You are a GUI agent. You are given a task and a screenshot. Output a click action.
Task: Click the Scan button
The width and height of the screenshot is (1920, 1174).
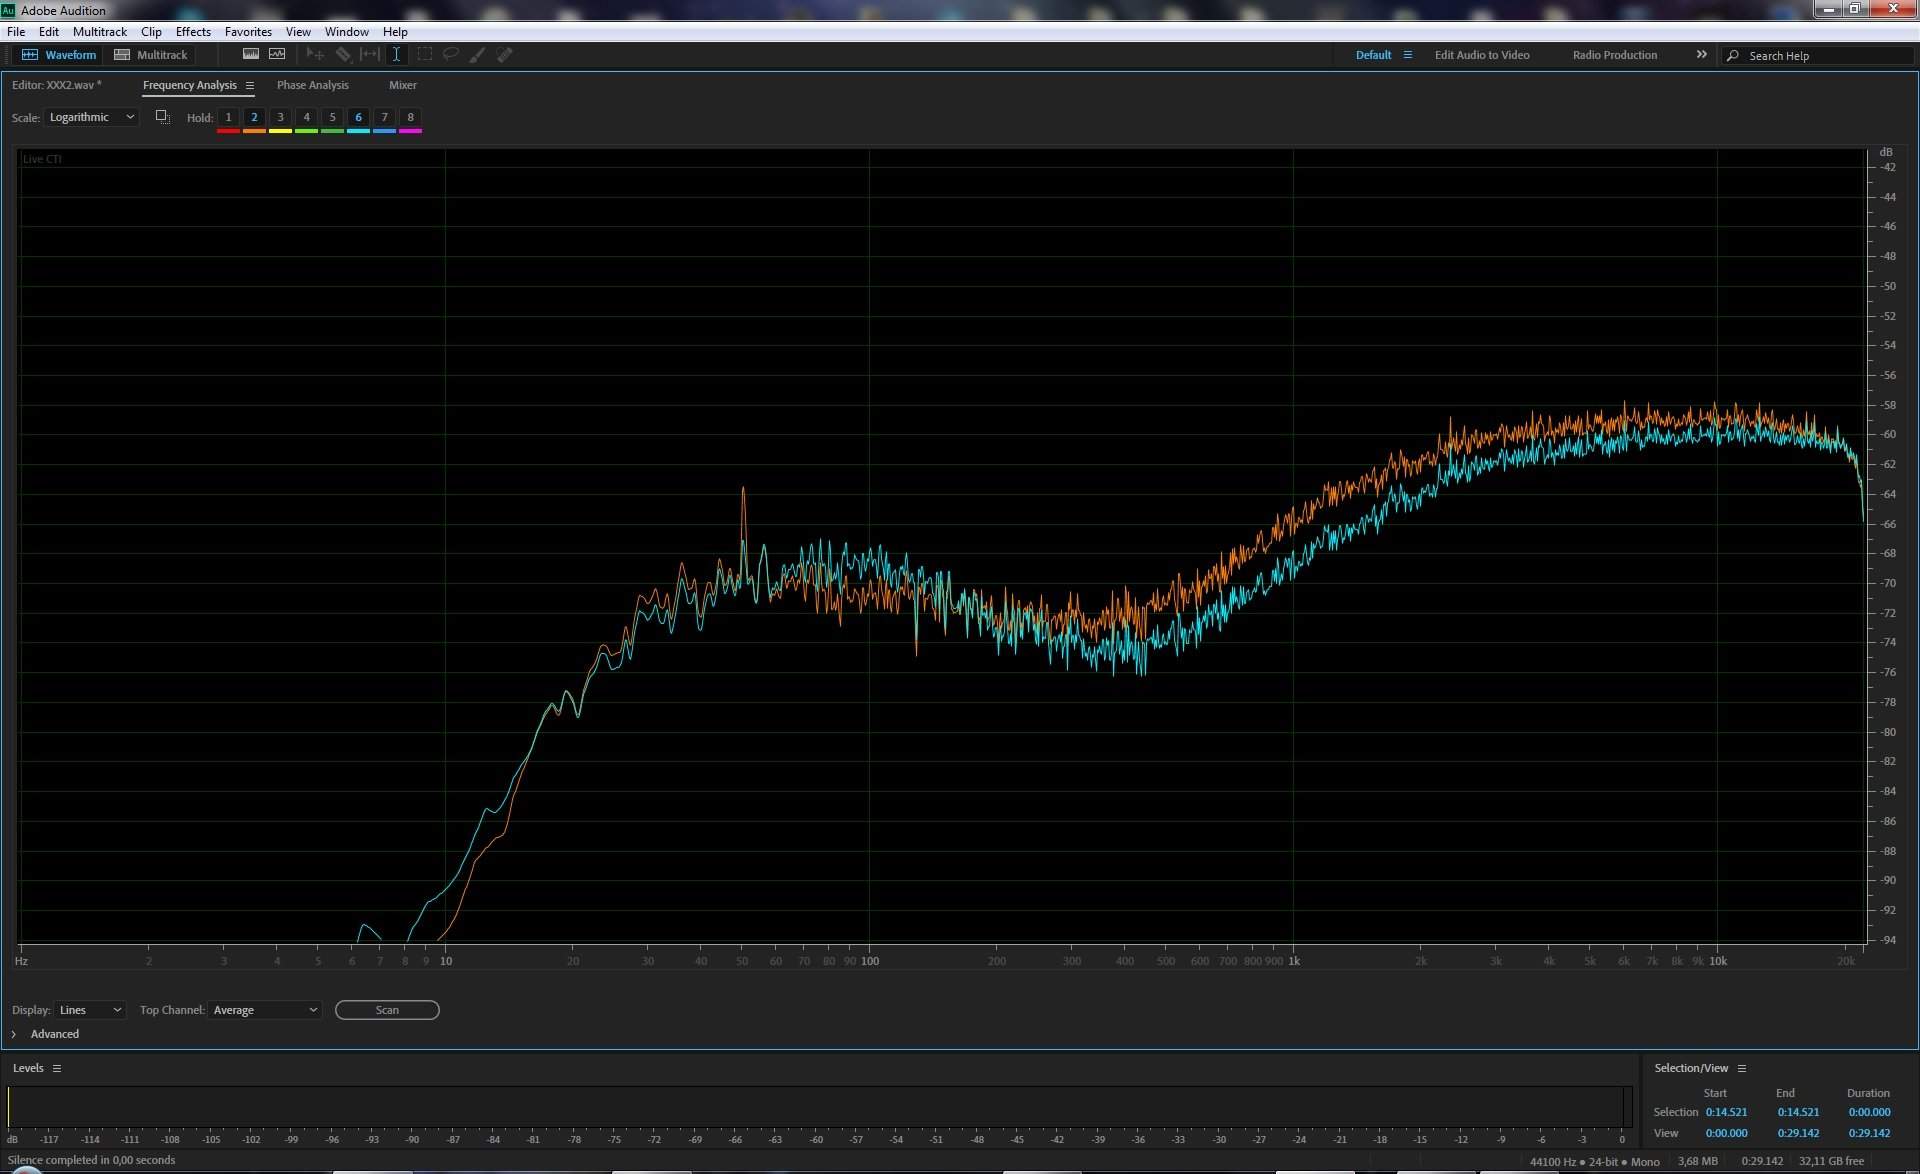387,1010
